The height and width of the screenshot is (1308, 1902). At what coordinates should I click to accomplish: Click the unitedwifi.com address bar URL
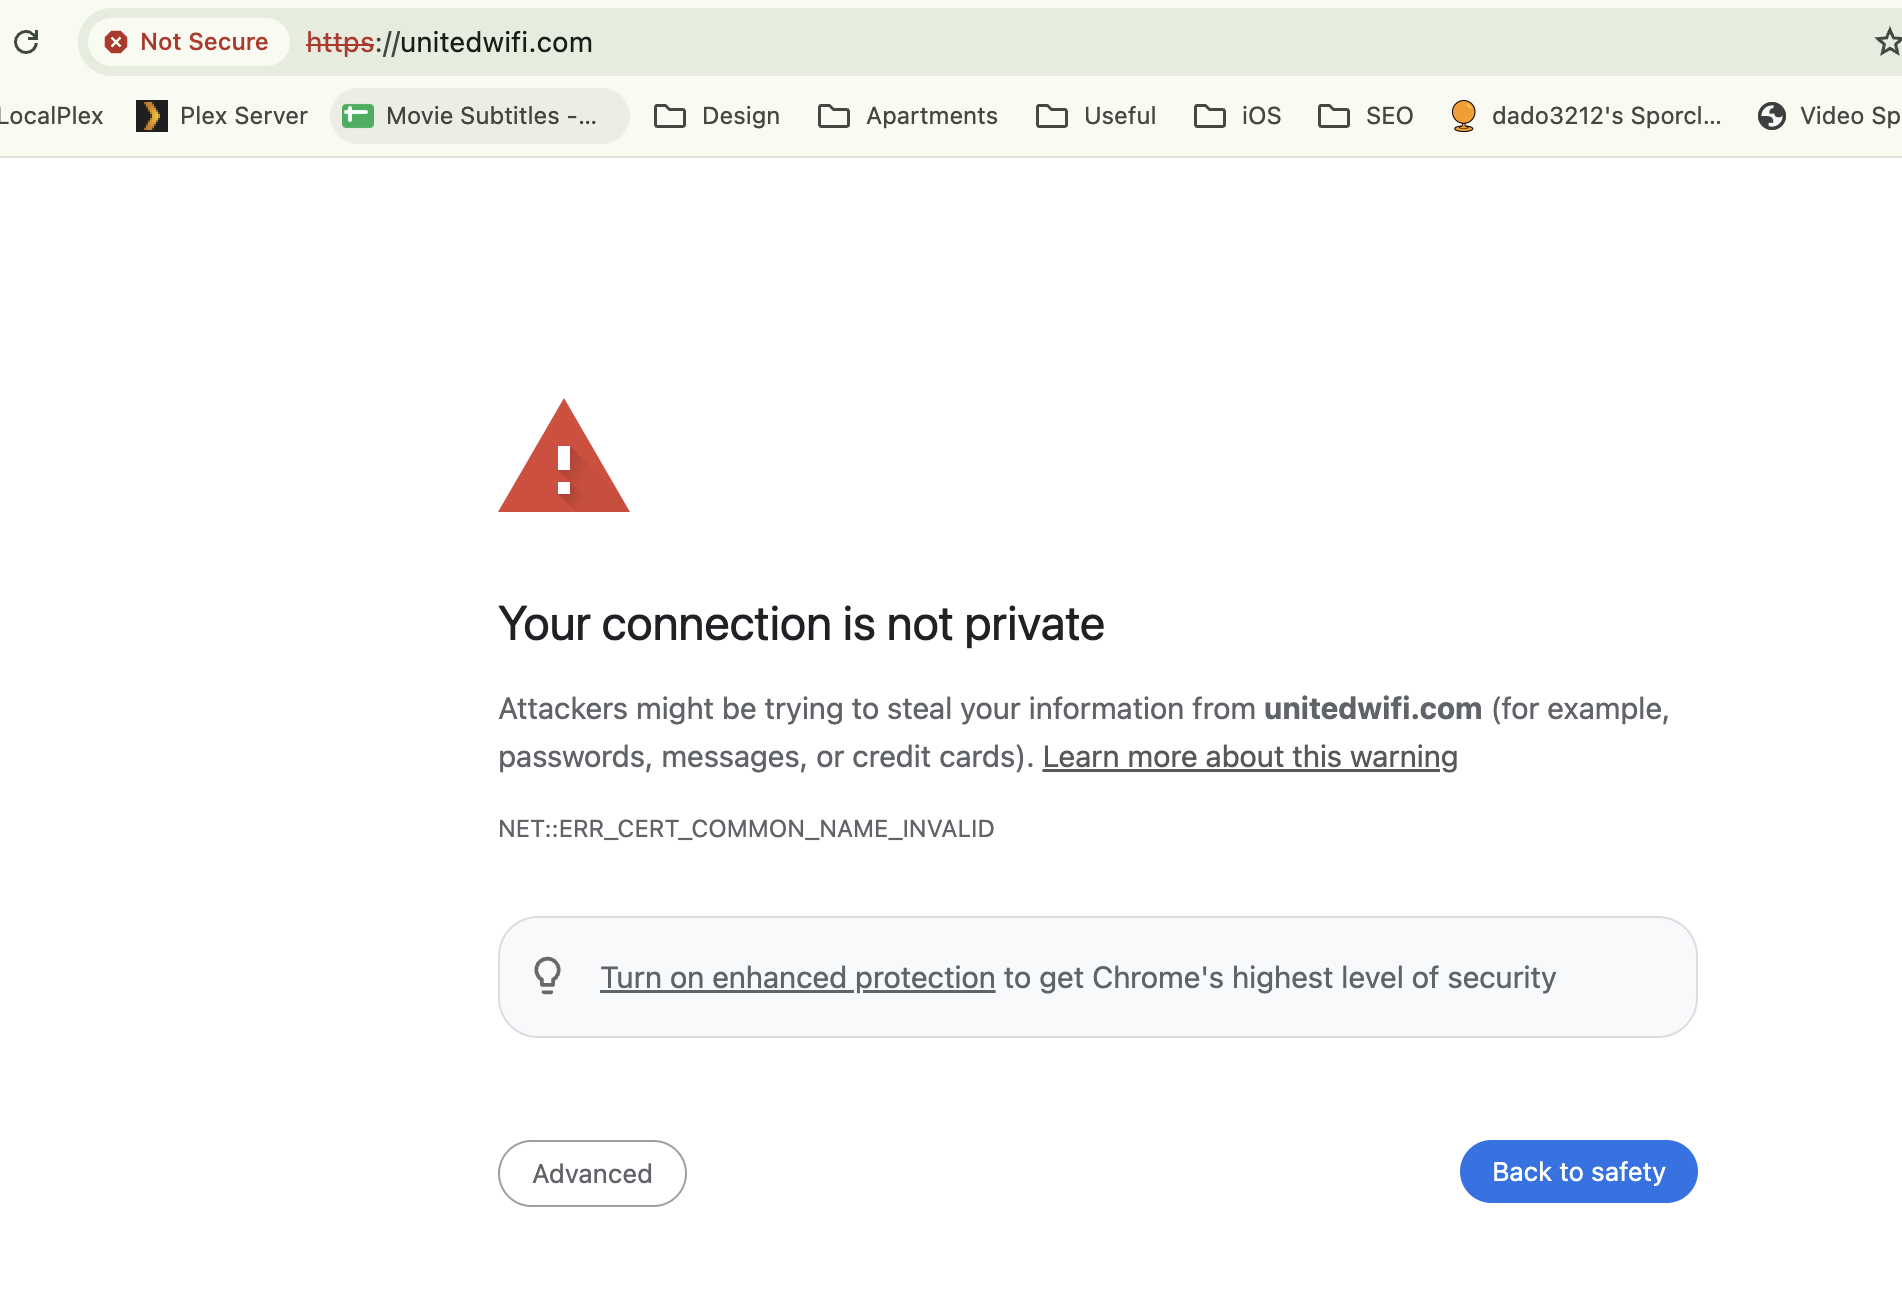tap(449, 42)
